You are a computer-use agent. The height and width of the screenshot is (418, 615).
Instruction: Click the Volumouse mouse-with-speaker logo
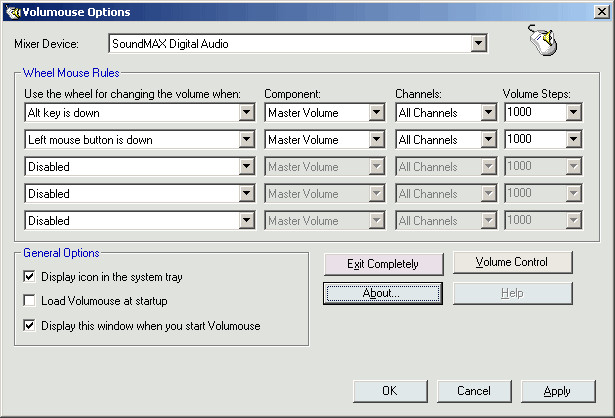coord(543,40)
